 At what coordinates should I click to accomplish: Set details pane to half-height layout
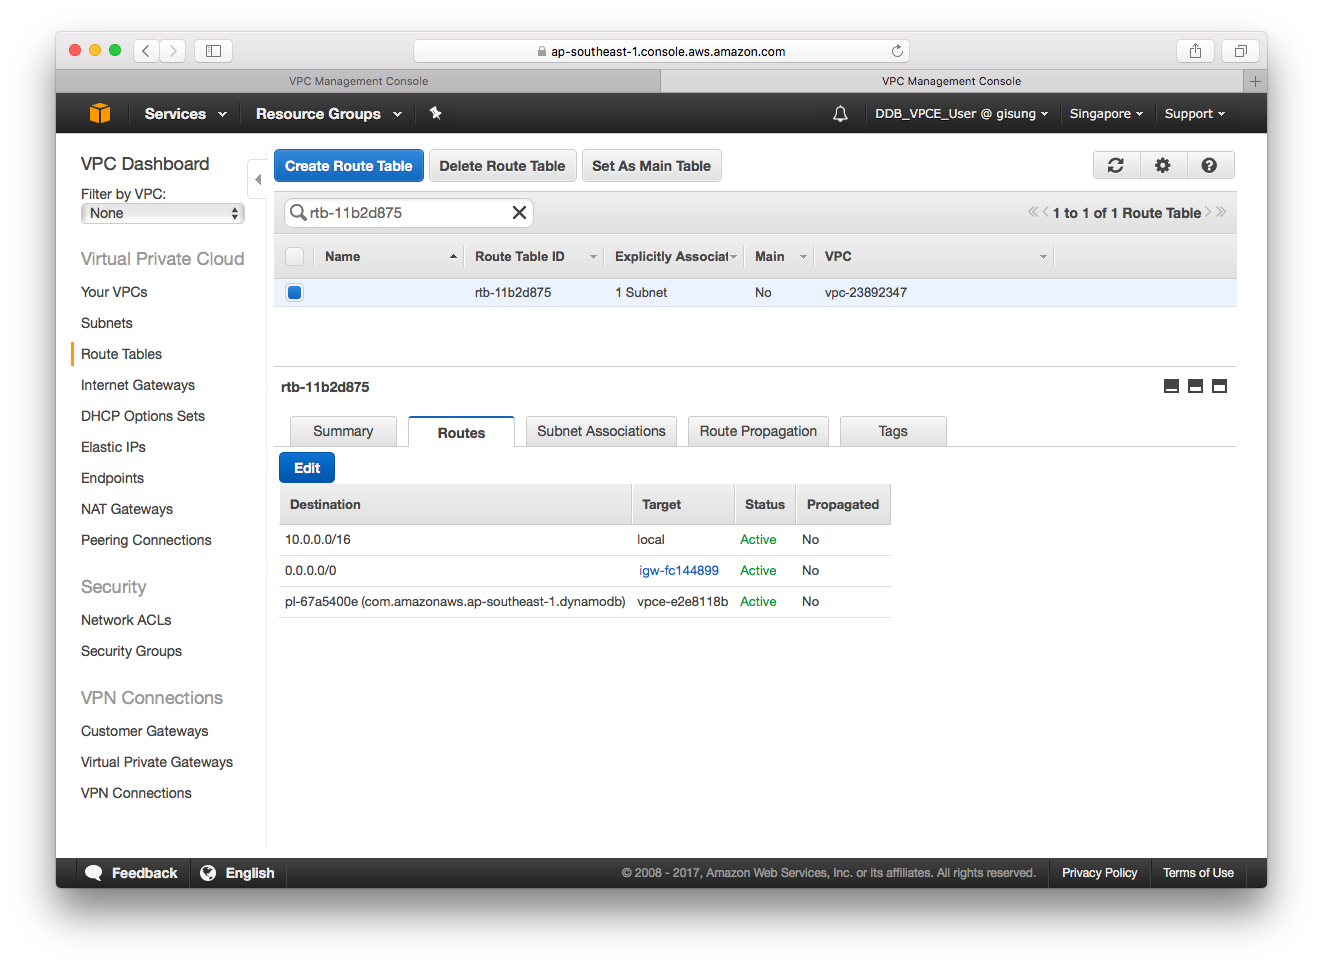1195,386
